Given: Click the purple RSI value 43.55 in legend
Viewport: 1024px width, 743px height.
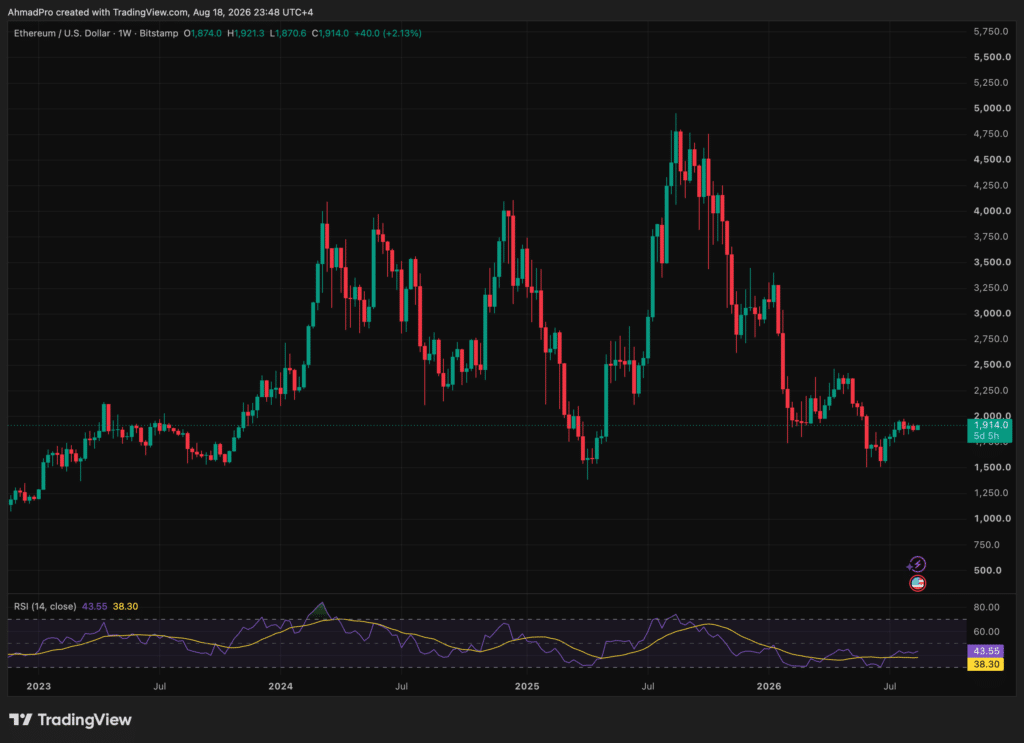Looking at the screenshot, I should coord(95,607).
